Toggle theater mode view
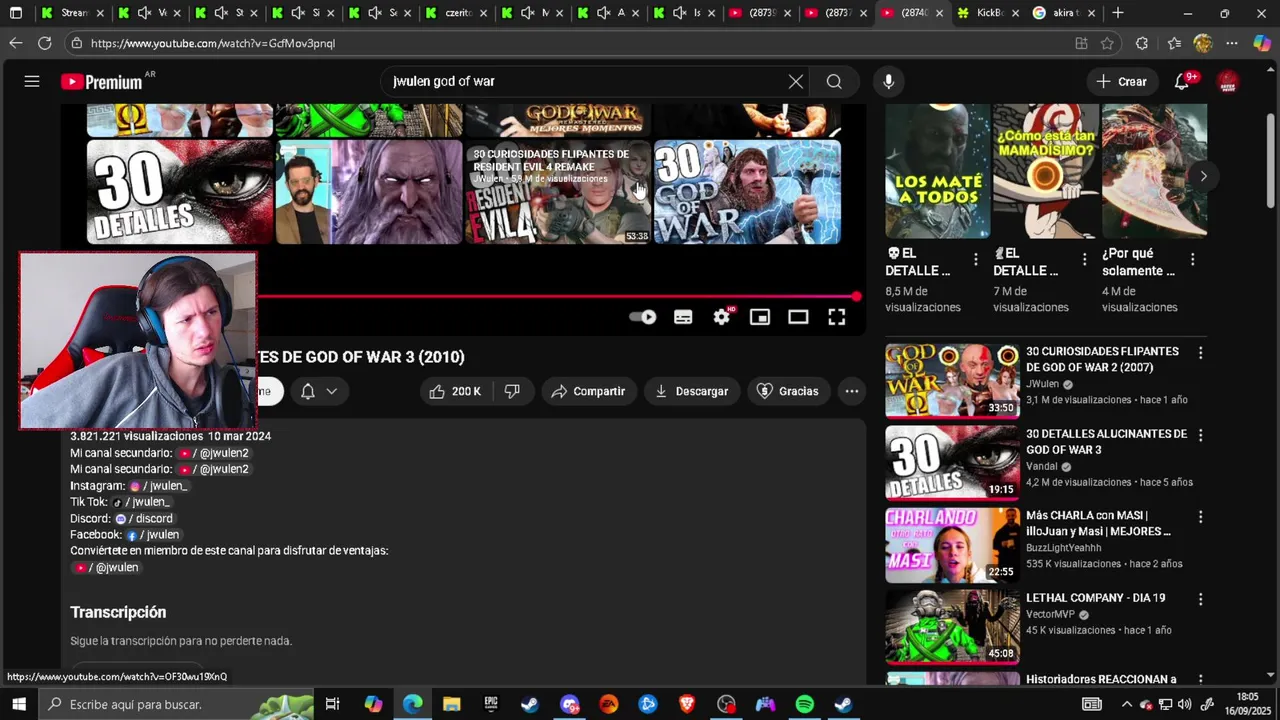1280x720 pixels. (798, 317)
